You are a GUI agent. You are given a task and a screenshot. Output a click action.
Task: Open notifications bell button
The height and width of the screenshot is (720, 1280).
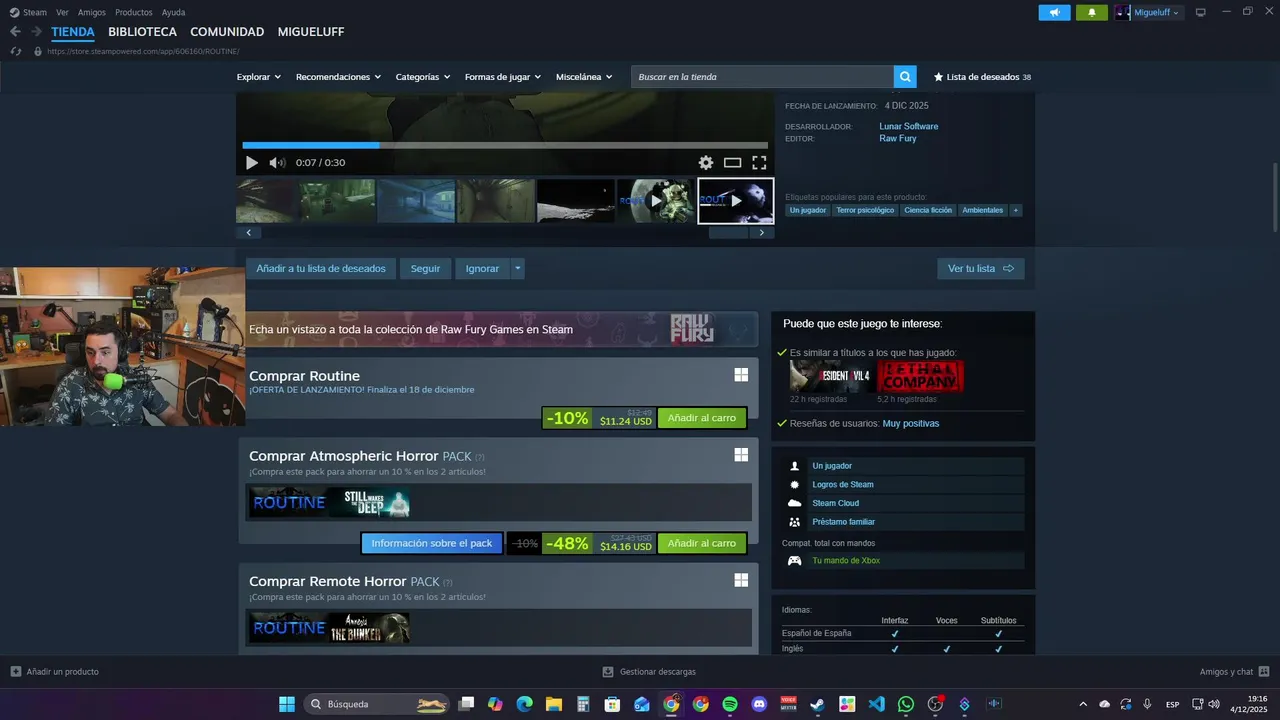[x=1091, y=12]
